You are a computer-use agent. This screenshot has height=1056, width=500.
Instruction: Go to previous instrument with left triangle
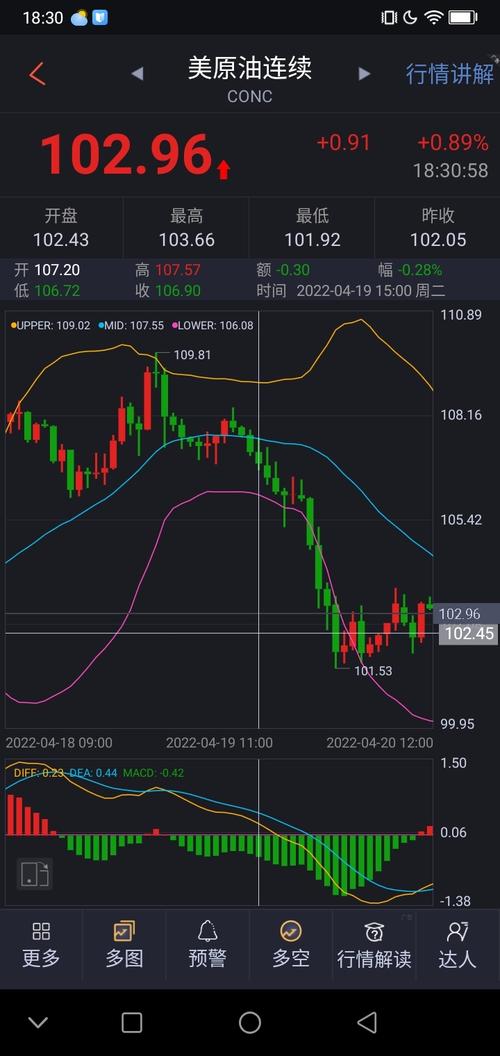137,73
